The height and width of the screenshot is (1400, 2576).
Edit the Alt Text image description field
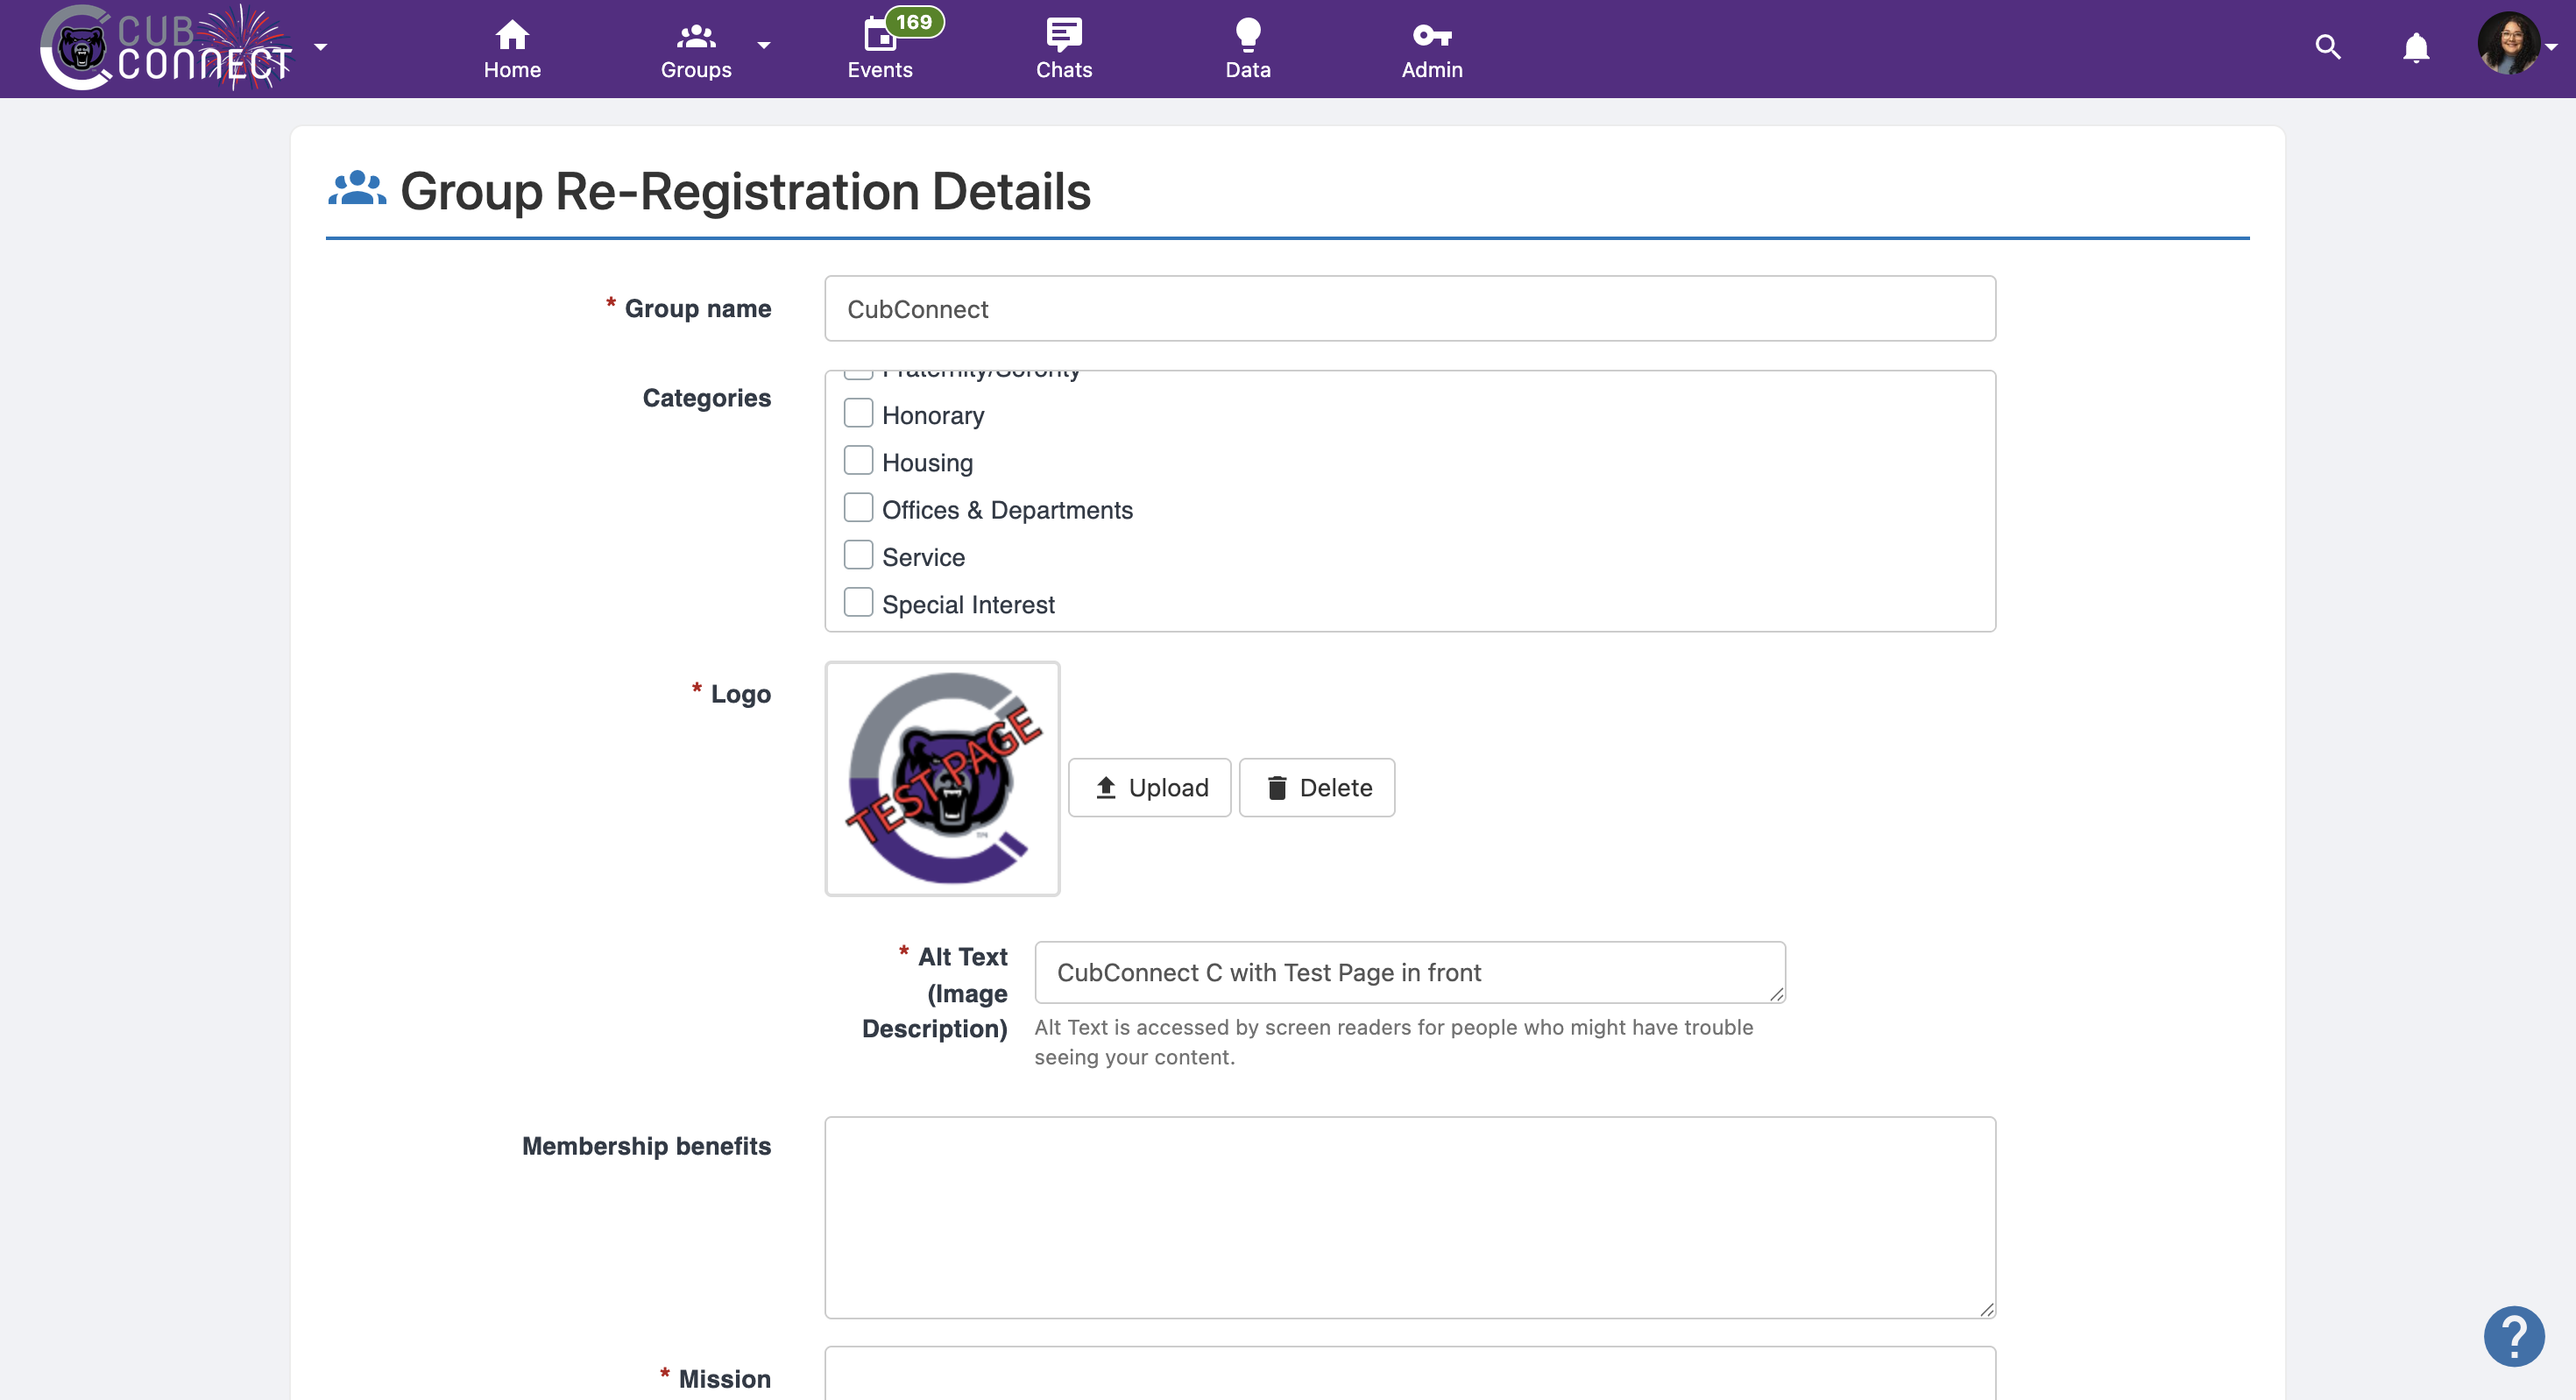pos(1410,972)
